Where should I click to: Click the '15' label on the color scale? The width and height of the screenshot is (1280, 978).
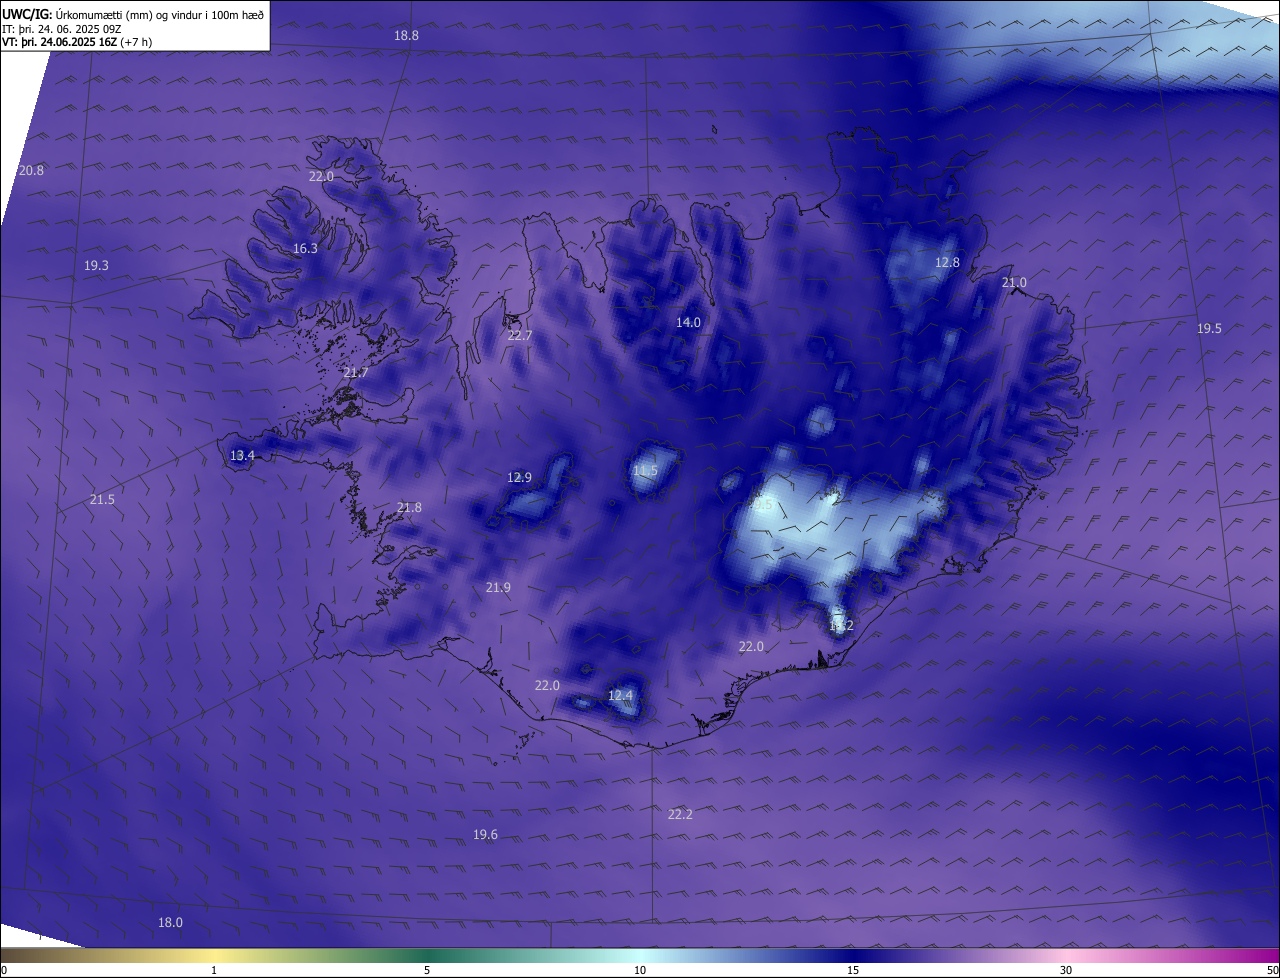[853, 970]
